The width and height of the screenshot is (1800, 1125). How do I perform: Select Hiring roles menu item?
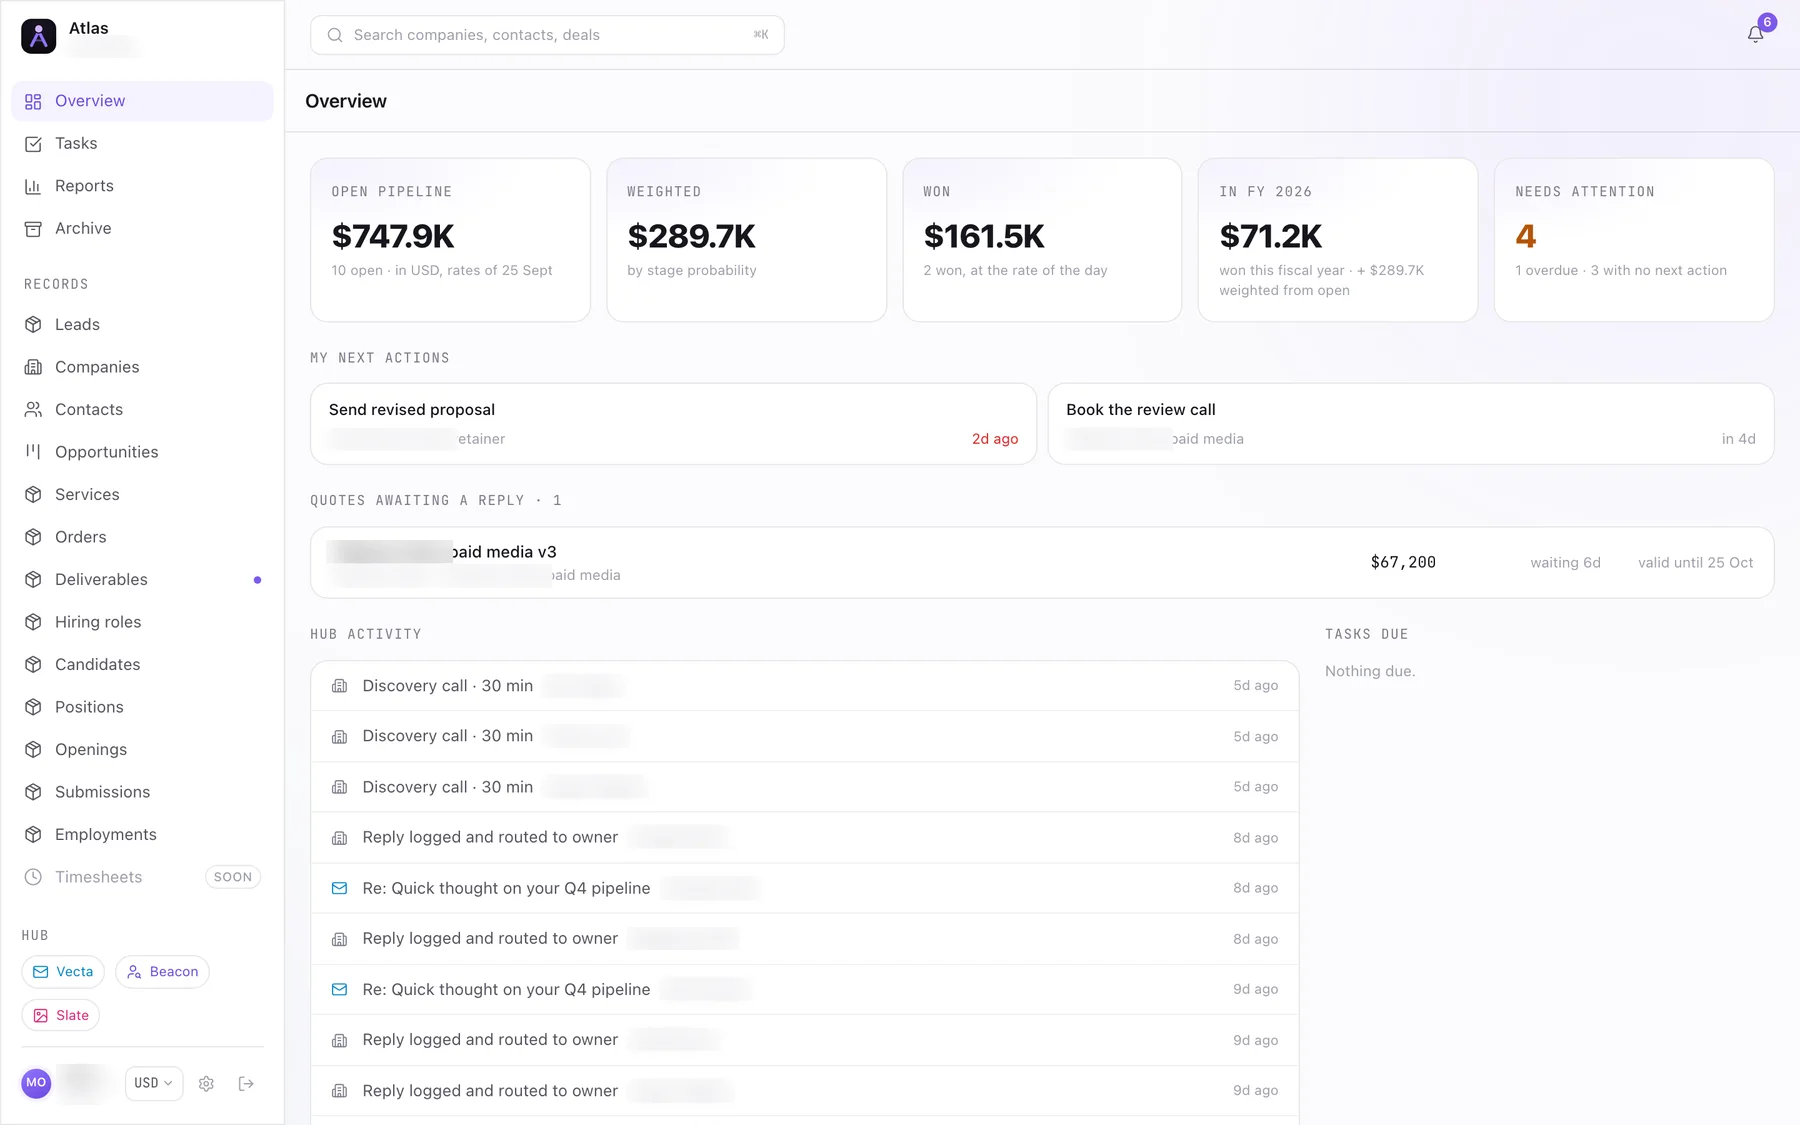point(142,622)
